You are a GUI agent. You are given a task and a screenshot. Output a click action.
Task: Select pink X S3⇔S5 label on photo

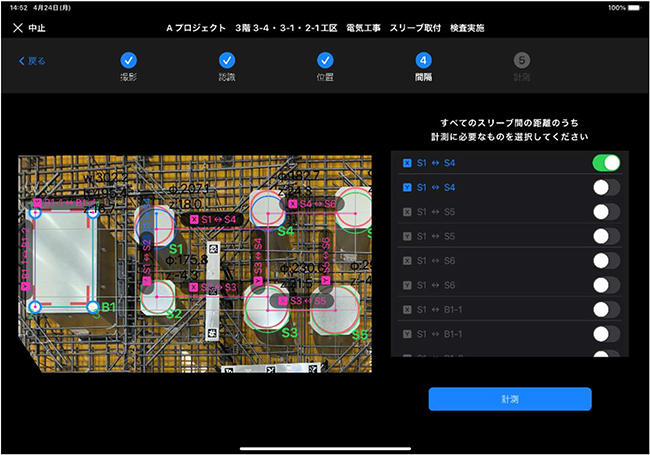[302, 301]
